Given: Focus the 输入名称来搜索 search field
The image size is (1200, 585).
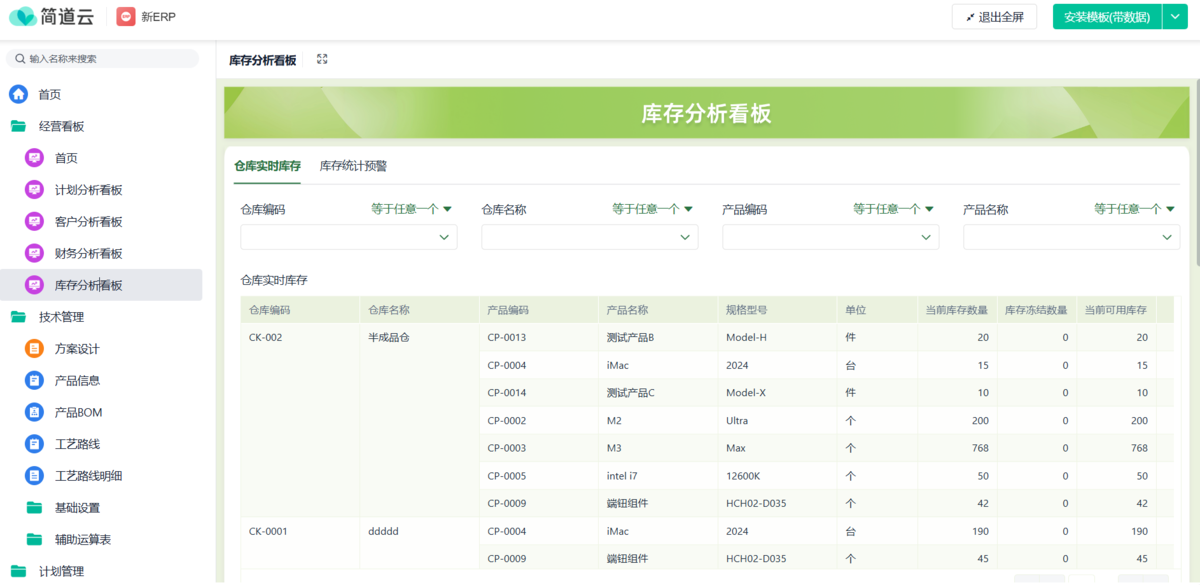Looking at the screenshot, I should tap(103, 59).
